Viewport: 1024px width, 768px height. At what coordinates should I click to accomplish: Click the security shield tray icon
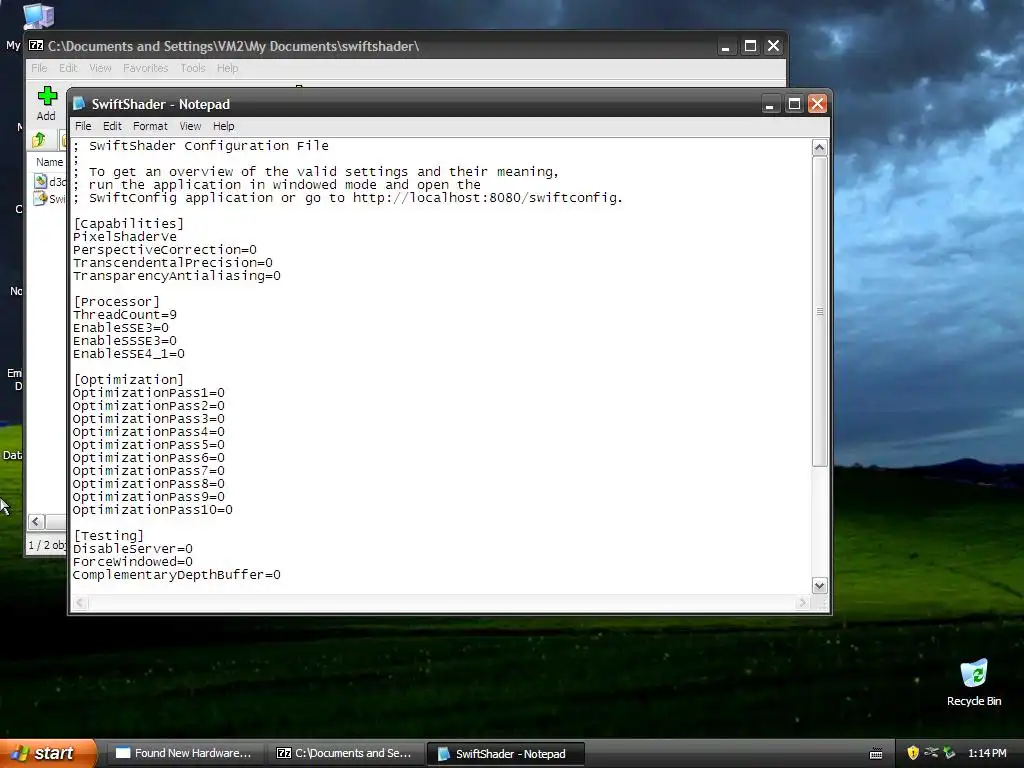tap(913, 753)
